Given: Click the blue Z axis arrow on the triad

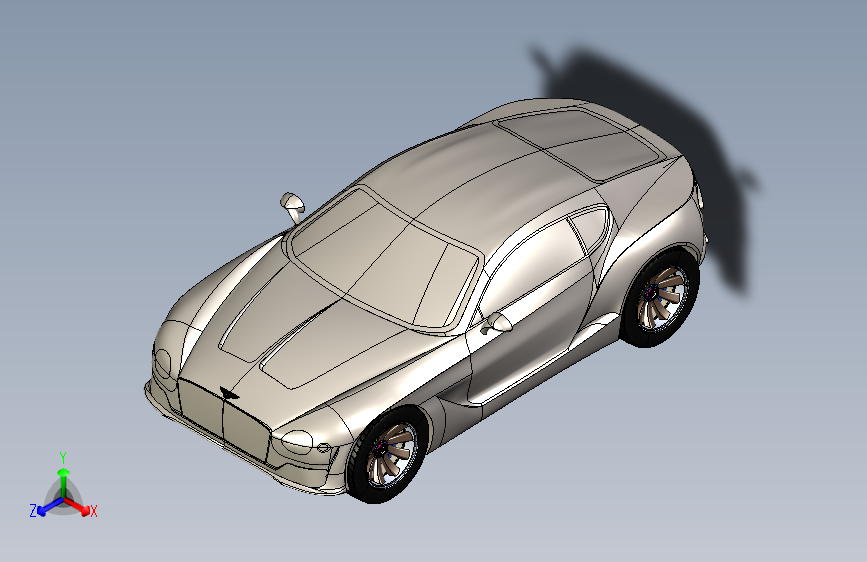Looking at the screenshot, I should point(50,506).
